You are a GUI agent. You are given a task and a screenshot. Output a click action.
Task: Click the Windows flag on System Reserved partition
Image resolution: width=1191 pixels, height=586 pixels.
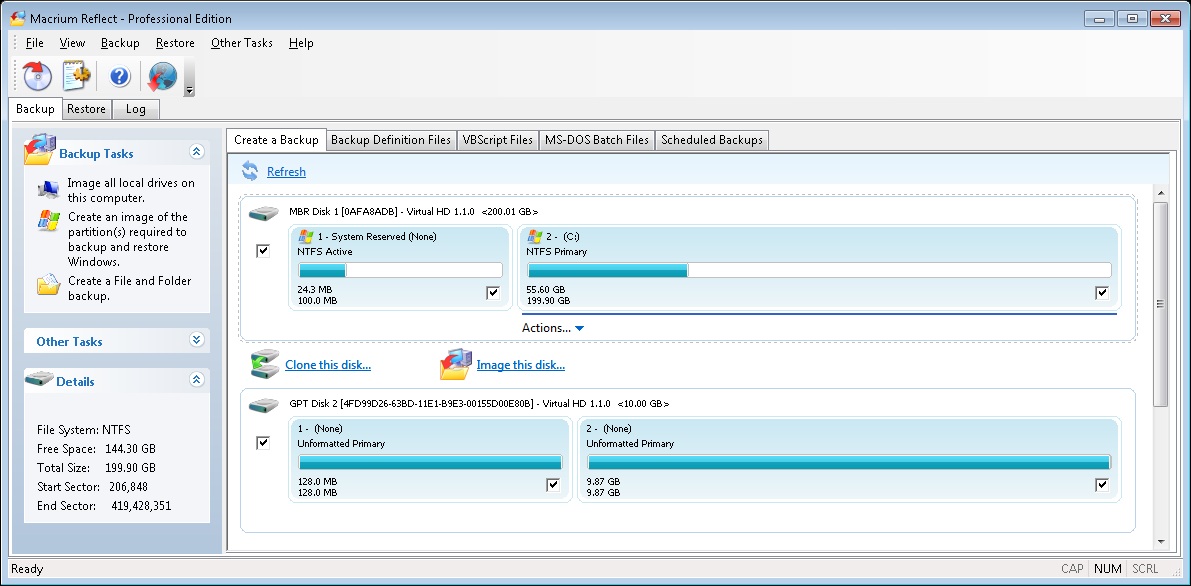coord(306,236)
